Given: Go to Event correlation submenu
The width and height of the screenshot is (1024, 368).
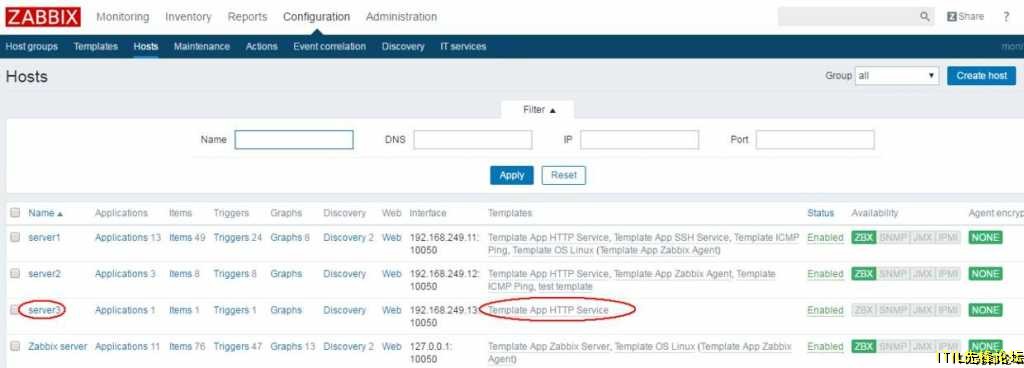Looking at the screenshot, I should pyautogui.click(x=329, y=46).
